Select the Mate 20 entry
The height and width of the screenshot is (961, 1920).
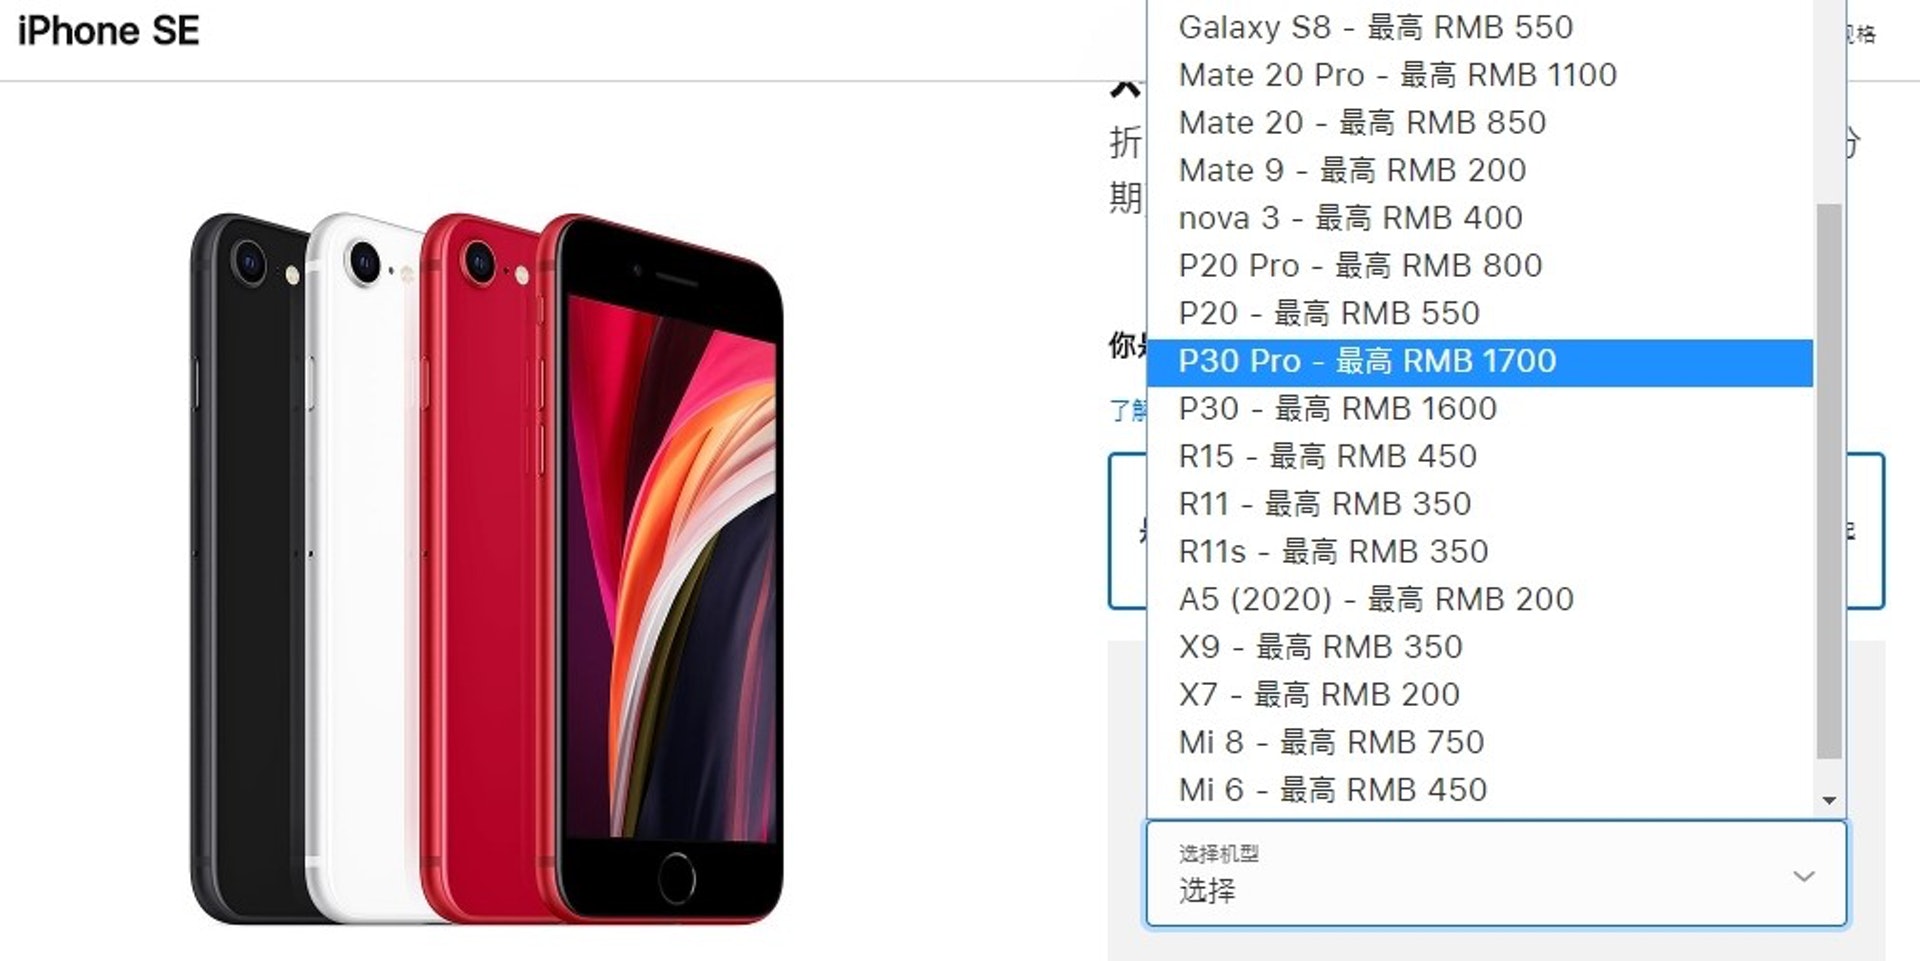point(1480,123)
